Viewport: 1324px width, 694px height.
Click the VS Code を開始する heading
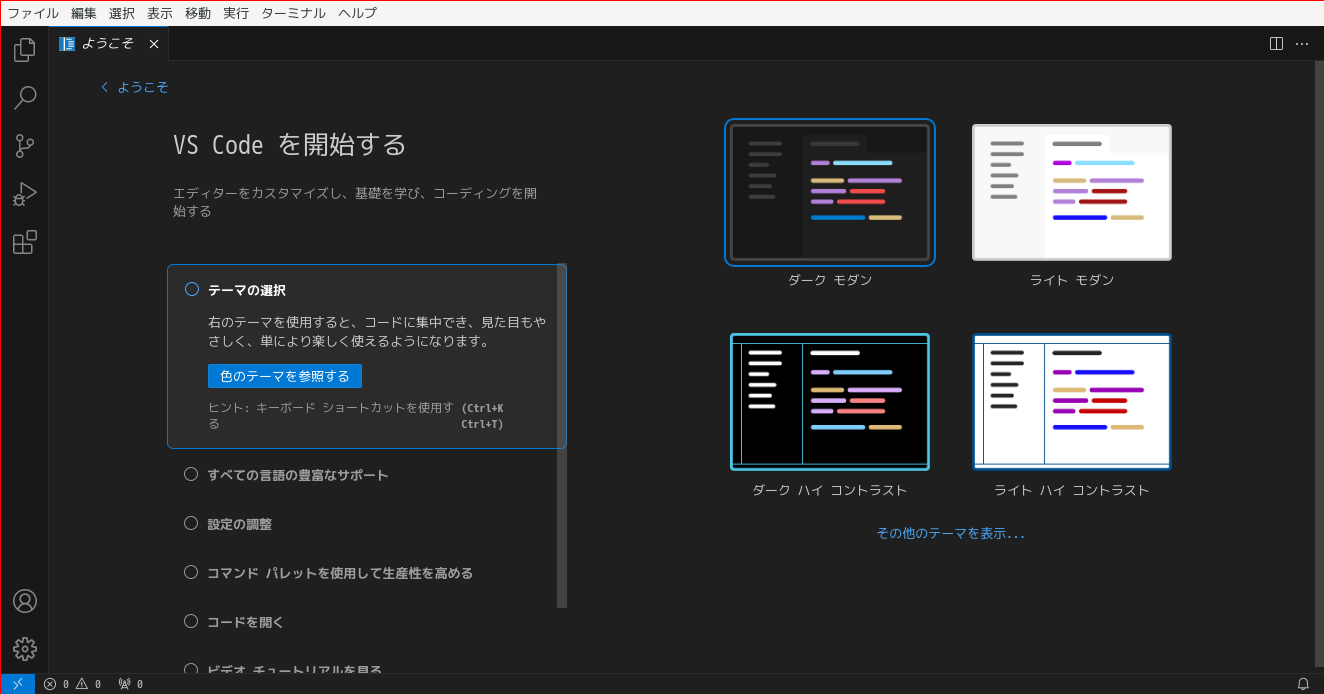pyautogui.click(x=290, y=145)
